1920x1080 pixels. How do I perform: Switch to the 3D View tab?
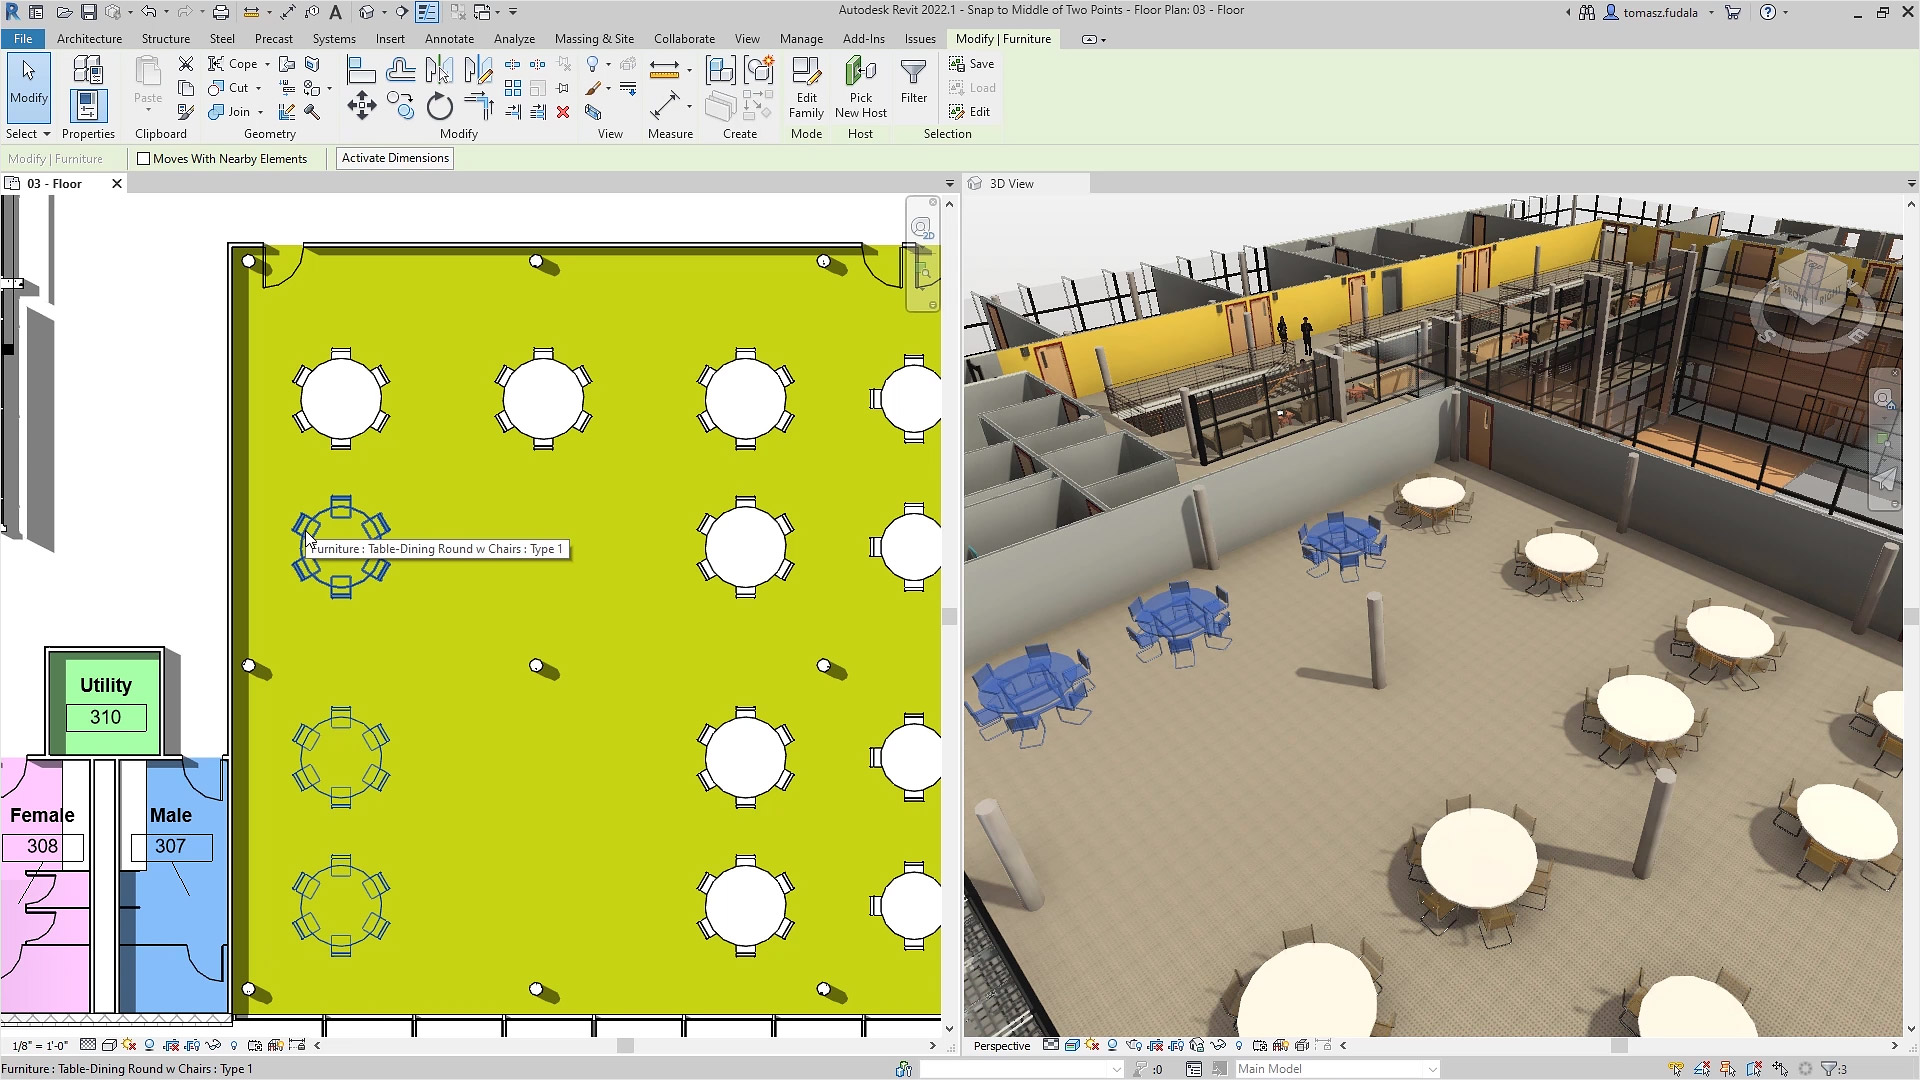[1011, 184]
